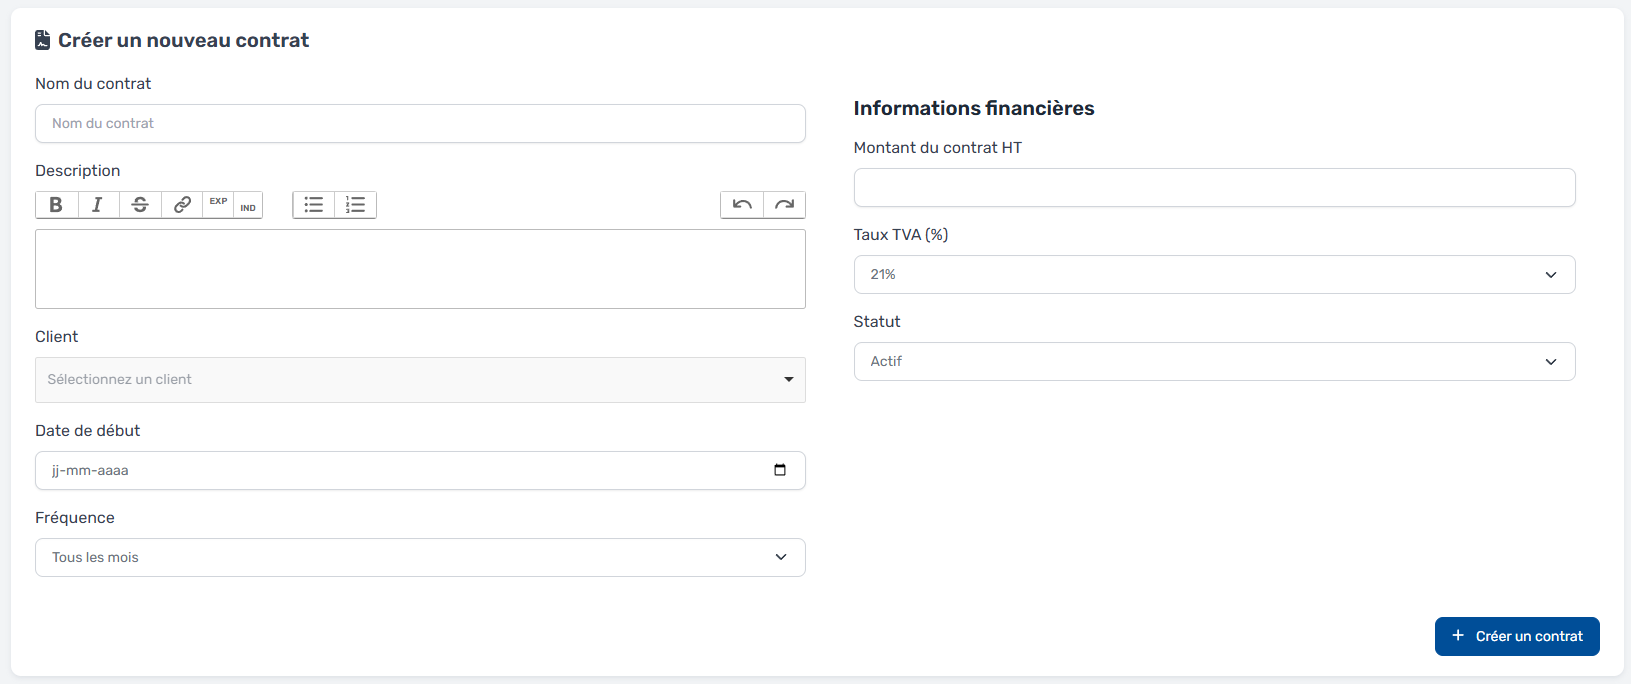Screen dimensions: 1631x684
Task: Open the Client selection dropdown
Action: point(420,380)
